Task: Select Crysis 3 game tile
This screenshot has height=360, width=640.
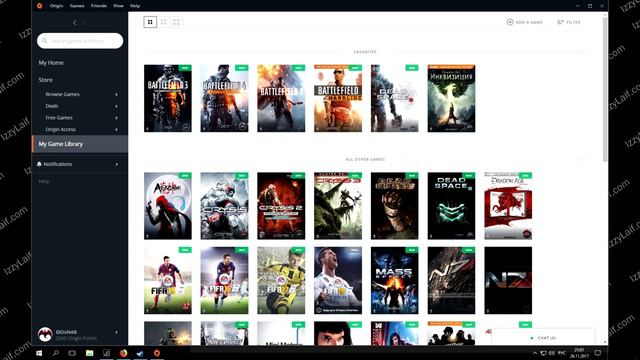Action: 338,206
